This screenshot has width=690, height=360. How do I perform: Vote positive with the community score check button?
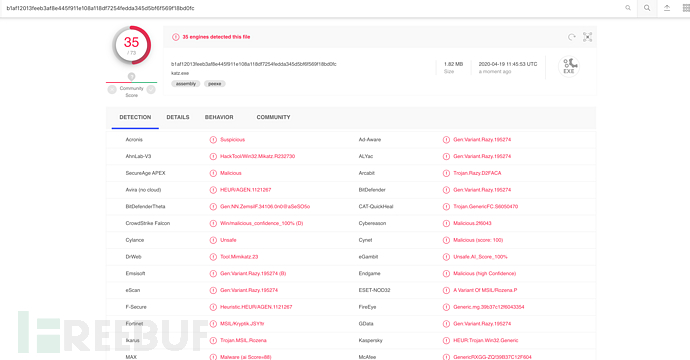[x=151, y=90]
